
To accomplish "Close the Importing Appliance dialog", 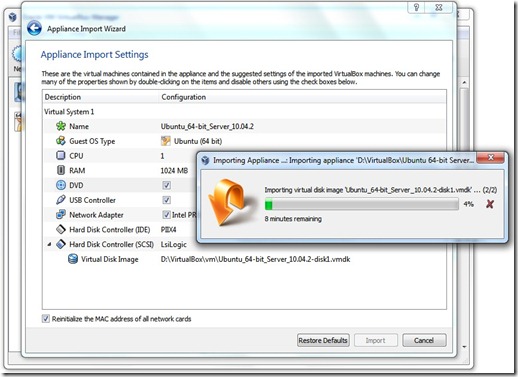I will click(491, 157).
